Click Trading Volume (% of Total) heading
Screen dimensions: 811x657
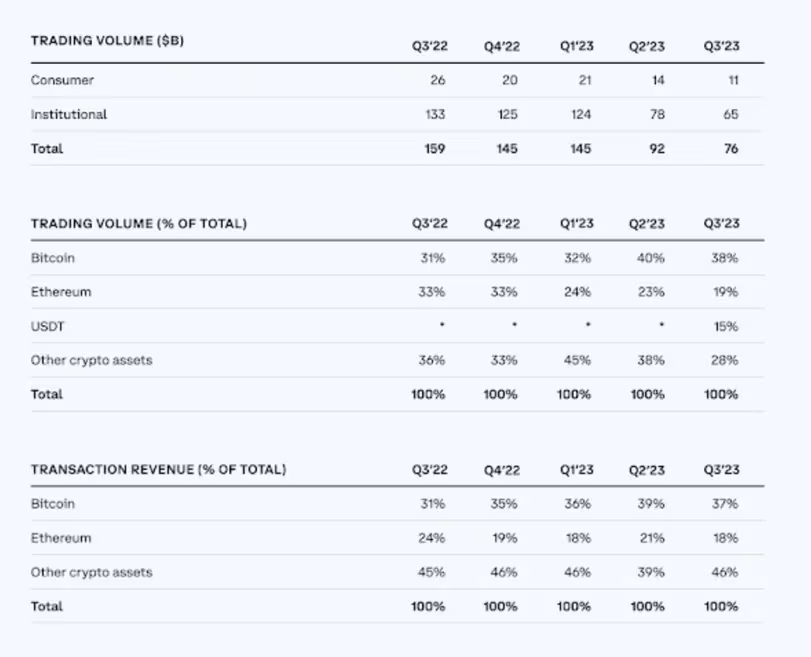pyautogui.click(x=138, y=223)
